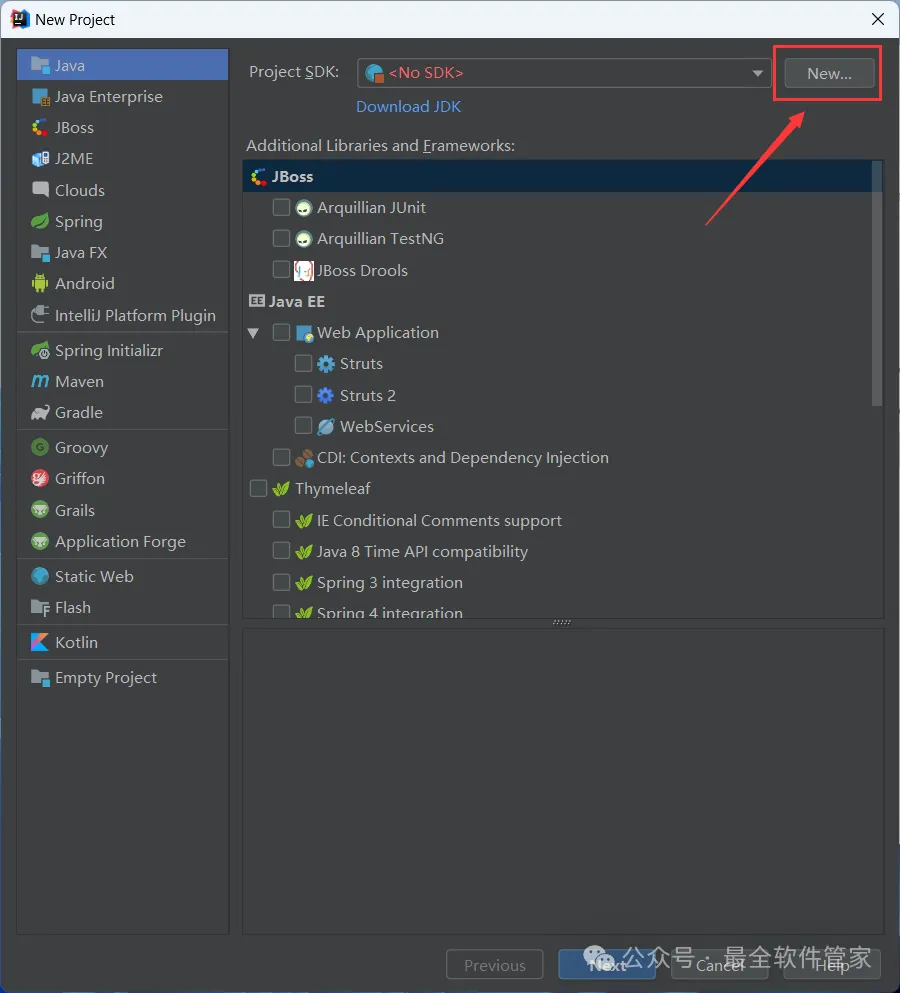Click the Help button
The width and height of the screenshot is (900, 993).
832,965
